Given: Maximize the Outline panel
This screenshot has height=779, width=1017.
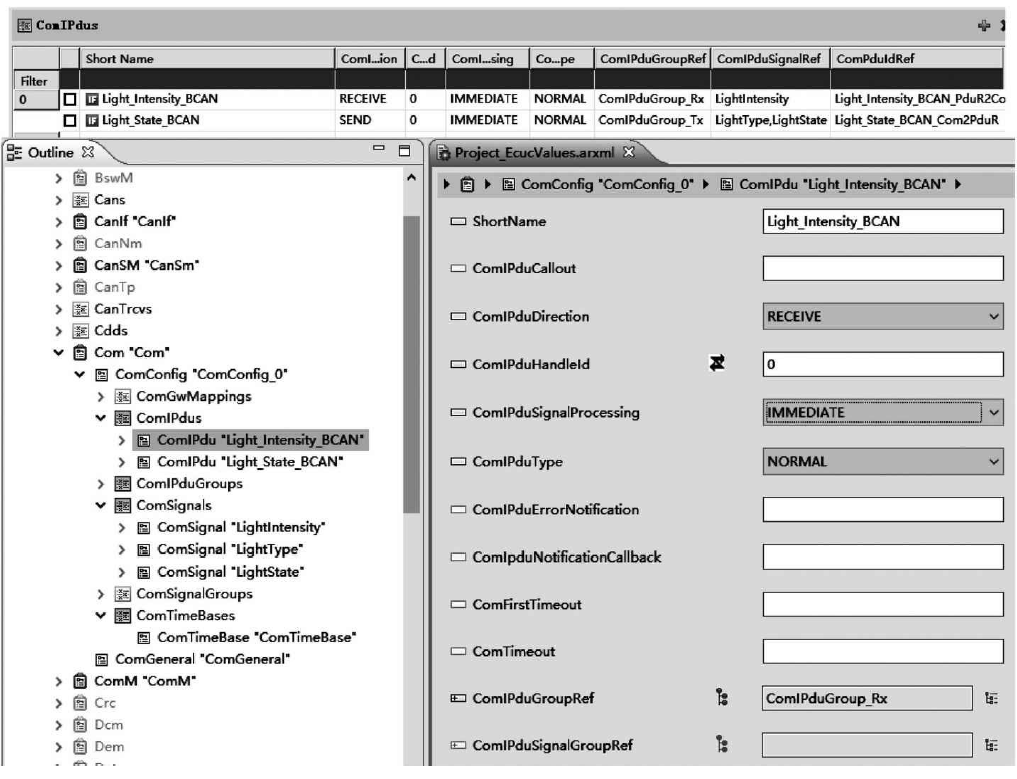Looking at the screenshot, I should [404, 150].
